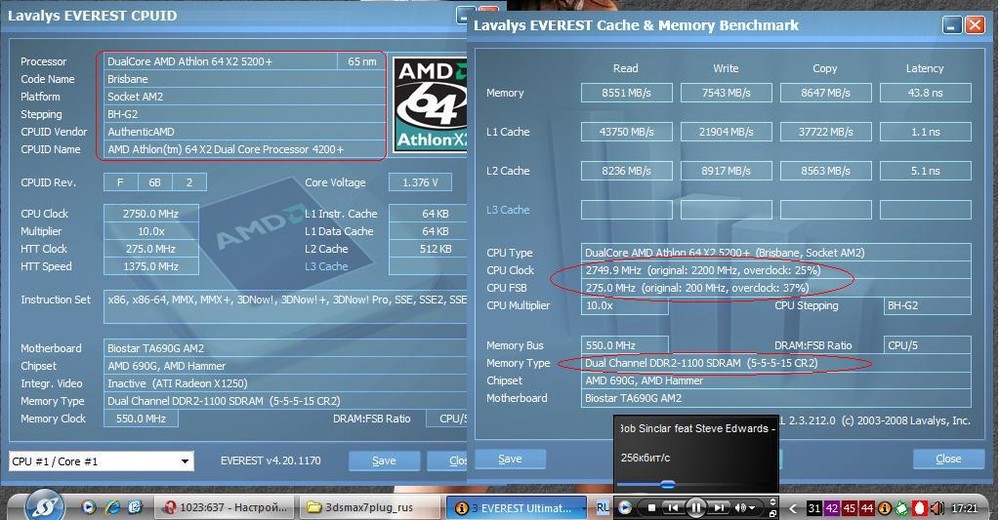Viewport: 1000px width, 520px height.
Task: Click the red square tray icon
Action: pyautogui.click(x=920, y=509)
